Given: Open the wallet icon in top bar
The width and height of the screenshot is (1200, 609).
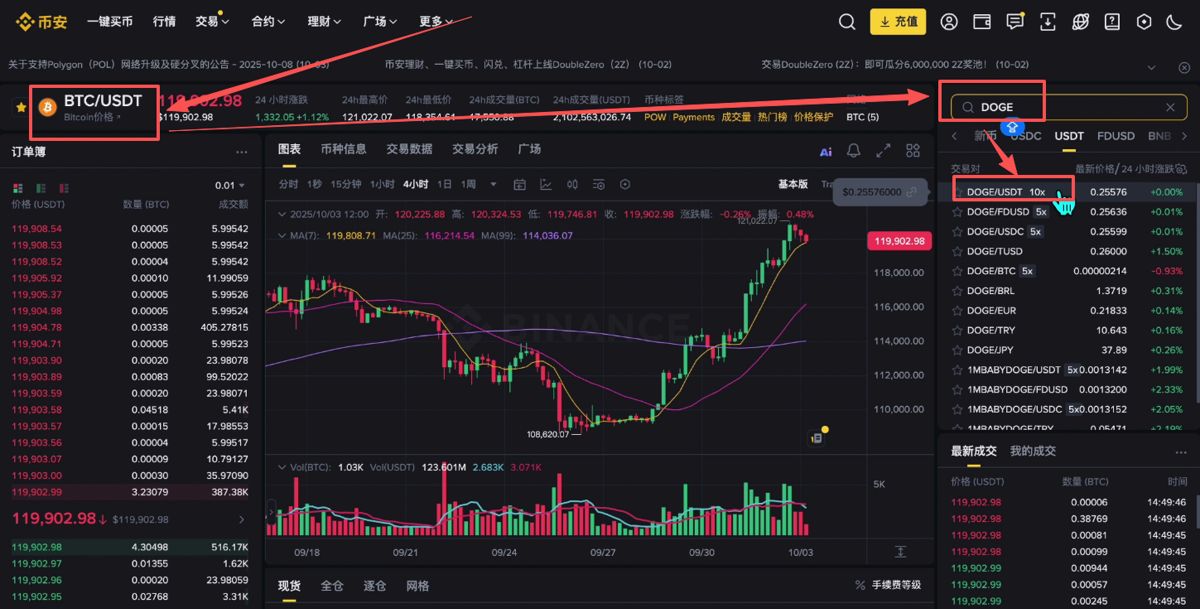Looking at the screenshot, I should pyautogui.click(x=982, y=21).
